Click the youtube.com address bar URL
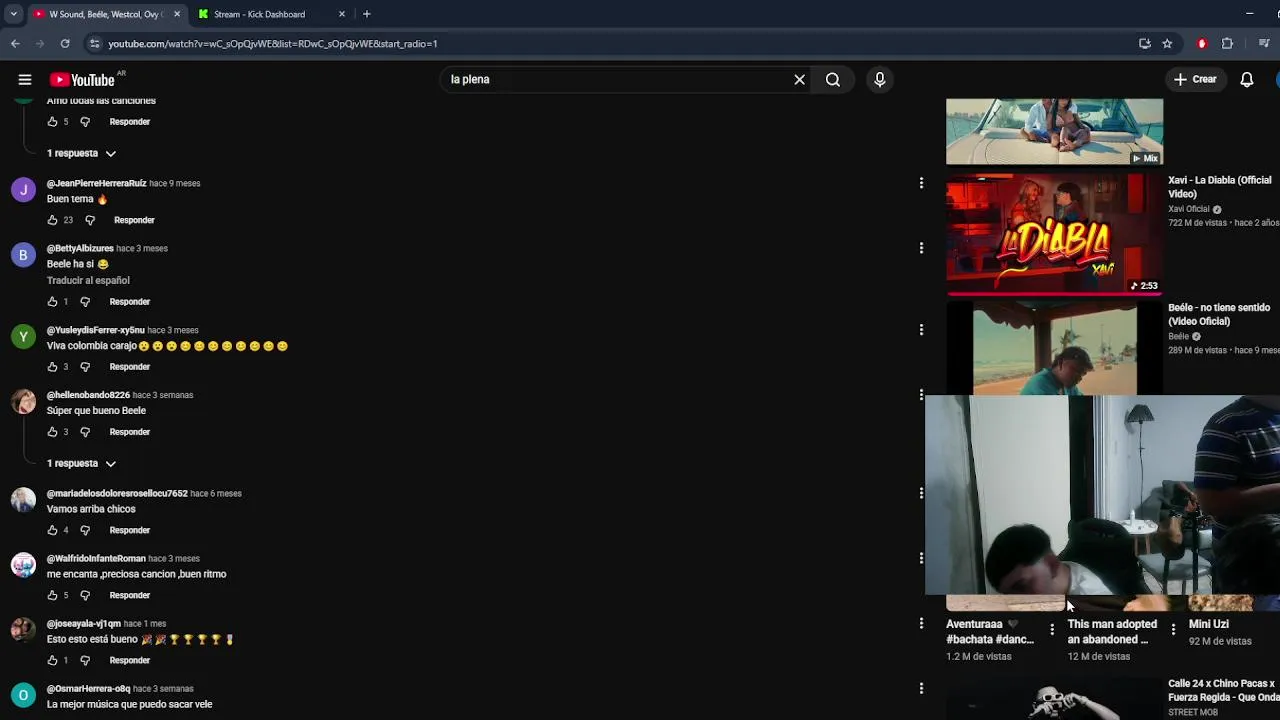The width and height of the screenshot is (1280, 720). coord(272,44)
